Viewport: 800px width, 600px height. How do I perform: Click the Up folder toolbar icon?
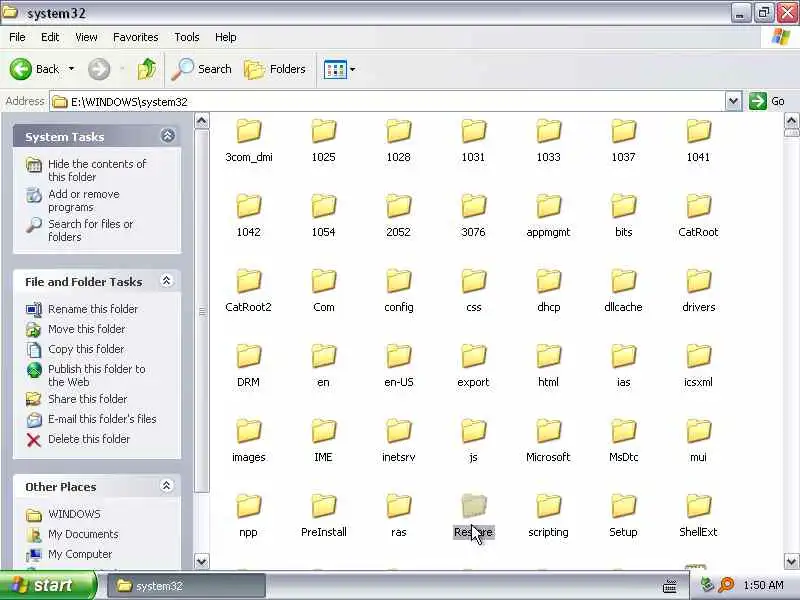tap(147, 69)
